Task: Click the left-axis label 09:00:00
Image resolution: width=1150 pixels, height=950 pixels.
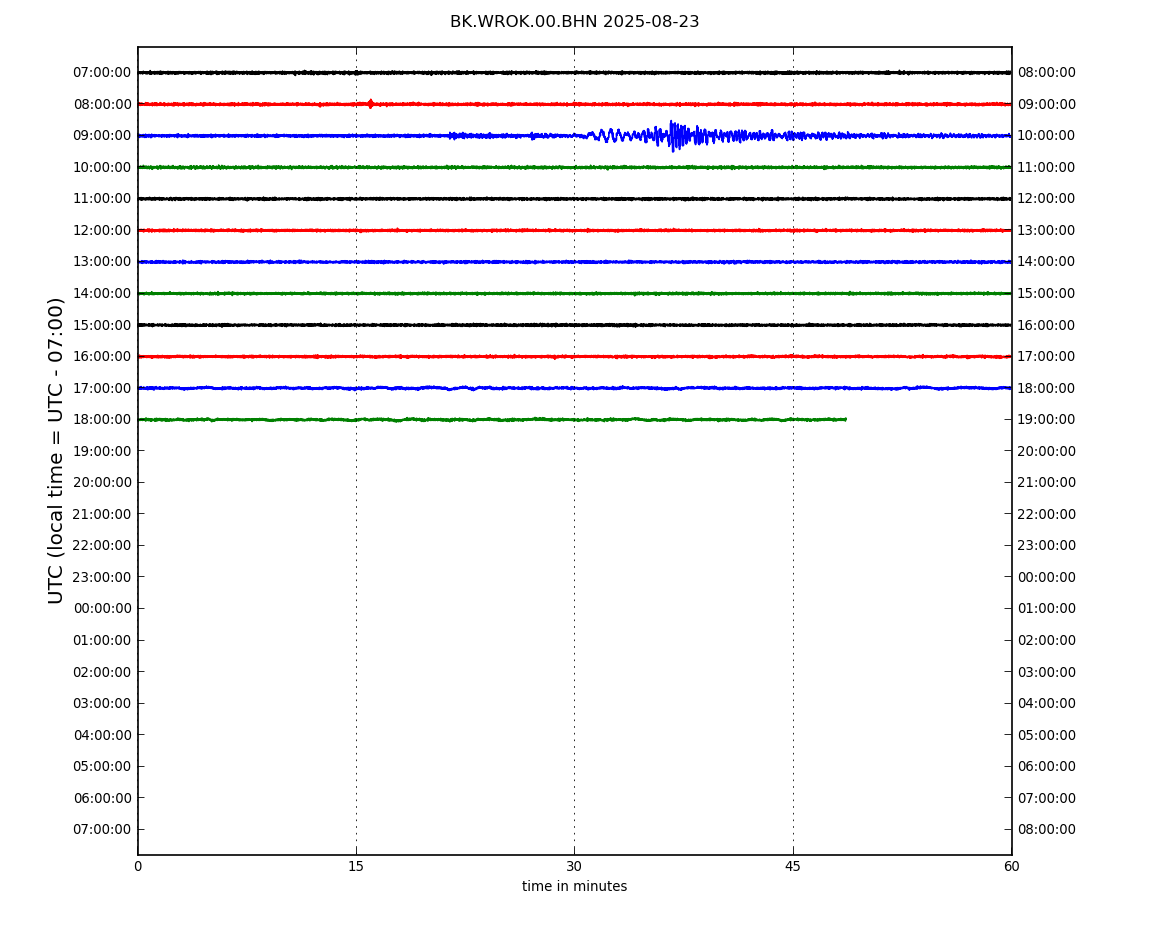Action: 103,136
